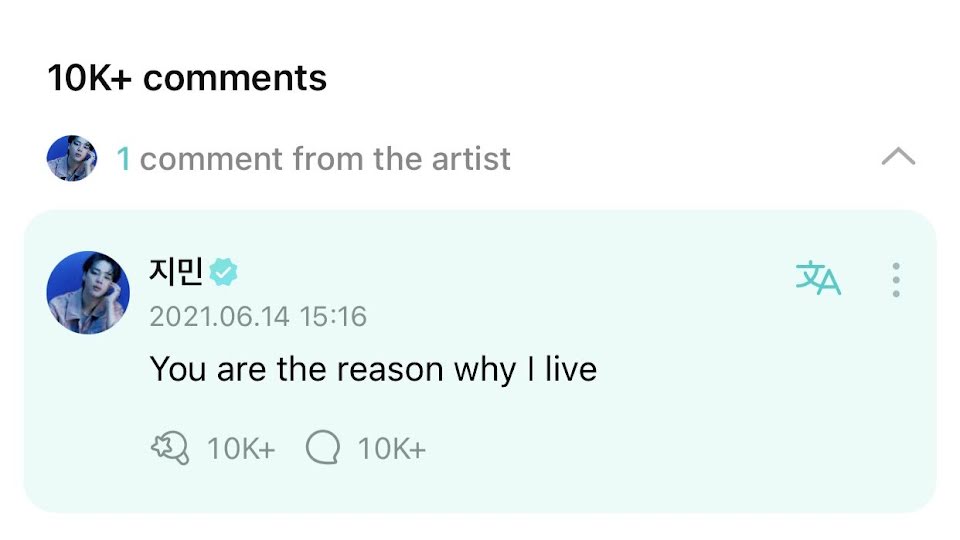Click the 15:16 time of the comment

333,317
